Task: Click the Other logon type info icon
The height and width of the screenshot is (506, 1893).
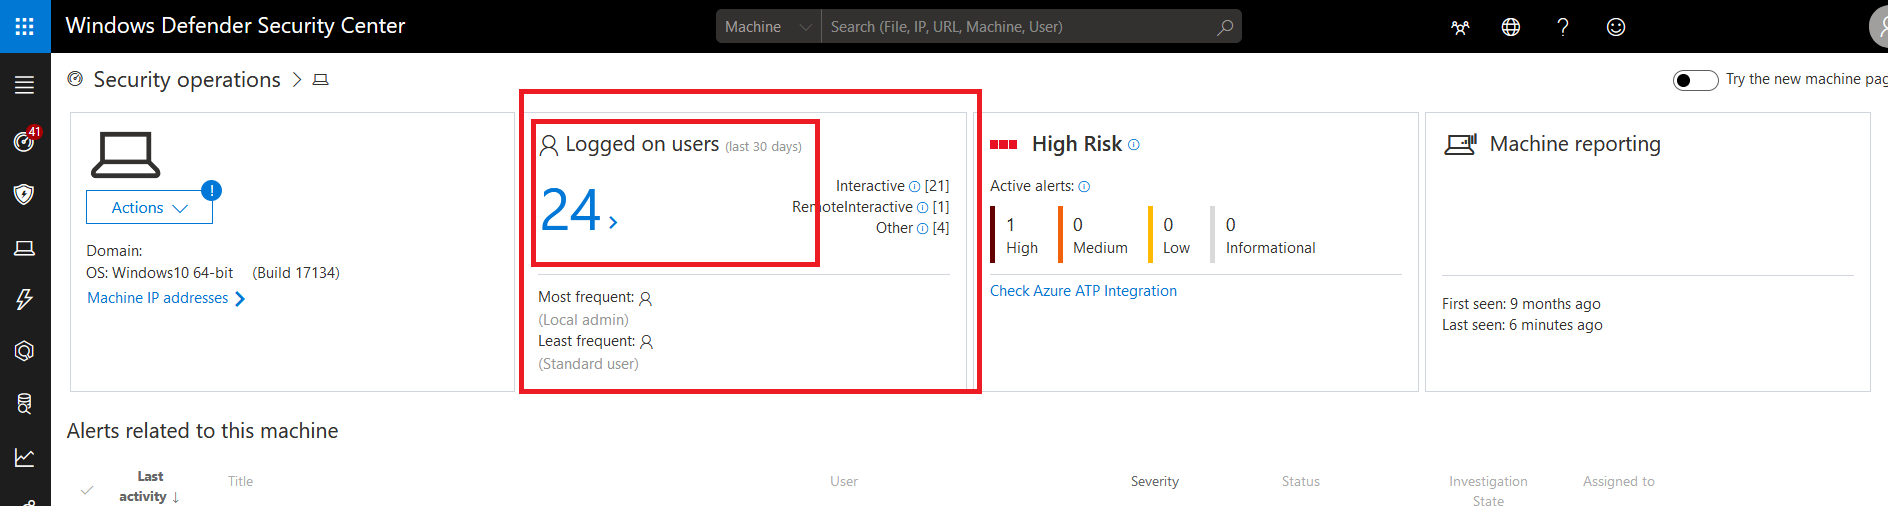Action: pos(922,228)
